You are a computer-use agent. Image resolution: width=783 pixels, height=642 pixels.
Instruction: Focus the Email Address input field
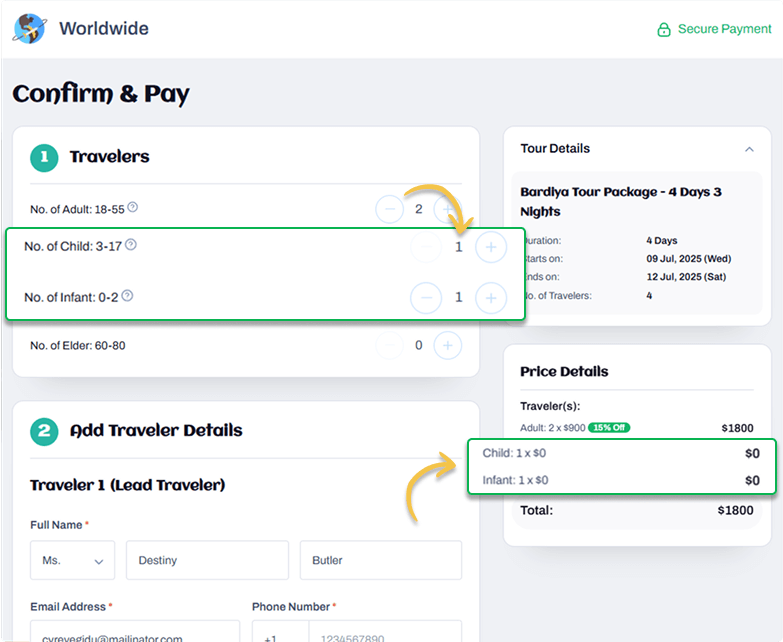[x=135, y=631]
